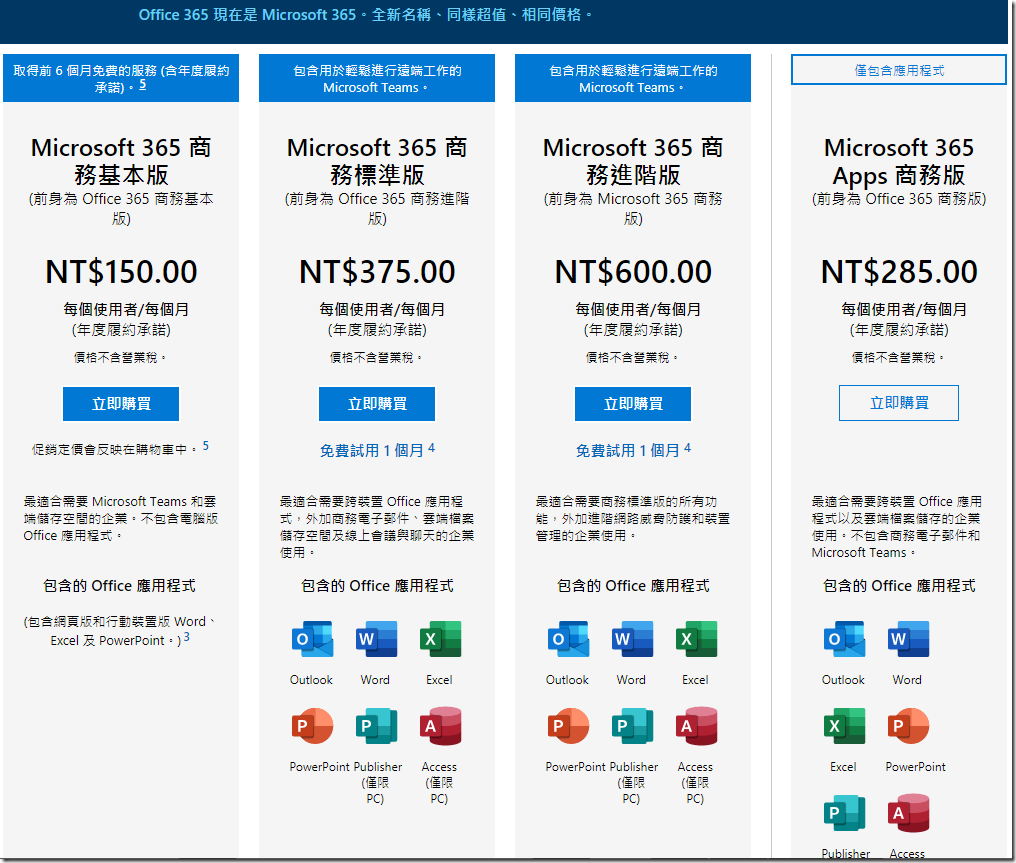1016x863 pixels.
Task: Click 包含的 Office 應用程式 heading in 商務基本版
Action: (x=119, y=586)
